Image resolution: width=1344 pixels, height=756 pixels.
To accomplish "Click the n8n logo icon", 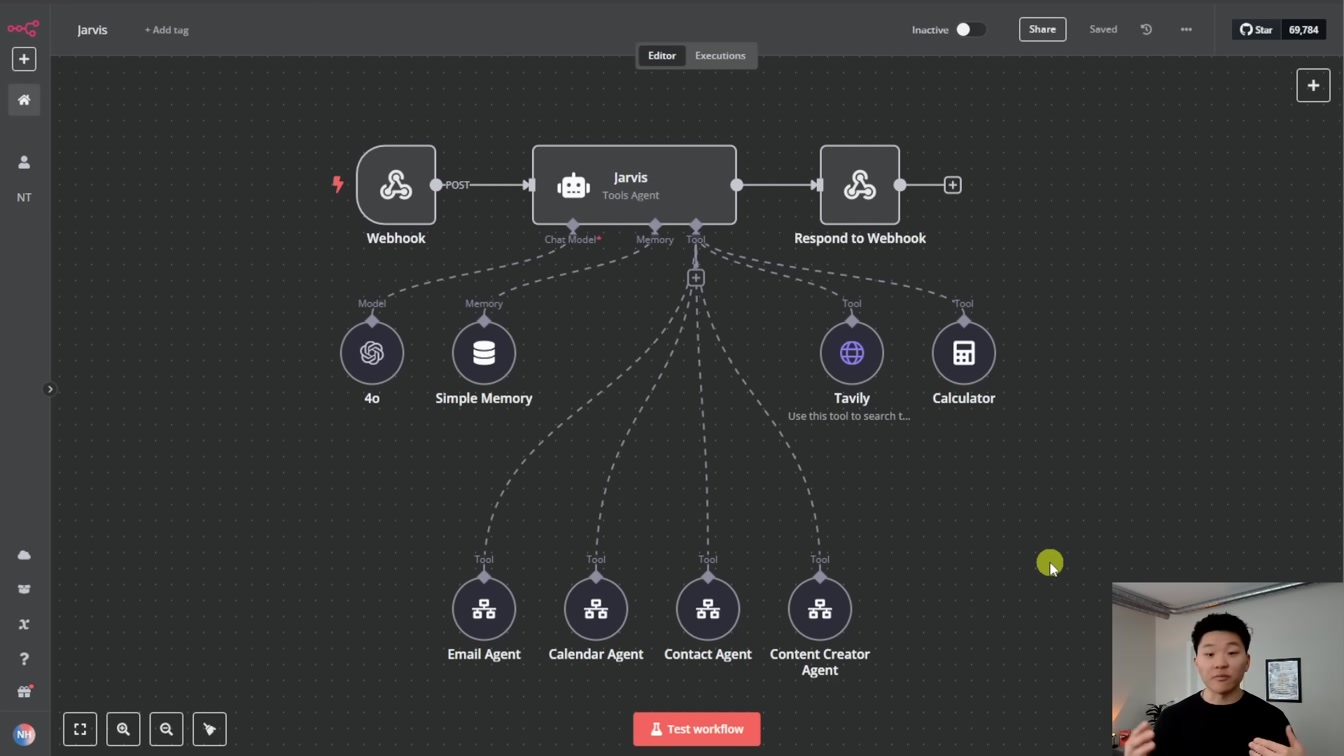I will pos(23,28).
